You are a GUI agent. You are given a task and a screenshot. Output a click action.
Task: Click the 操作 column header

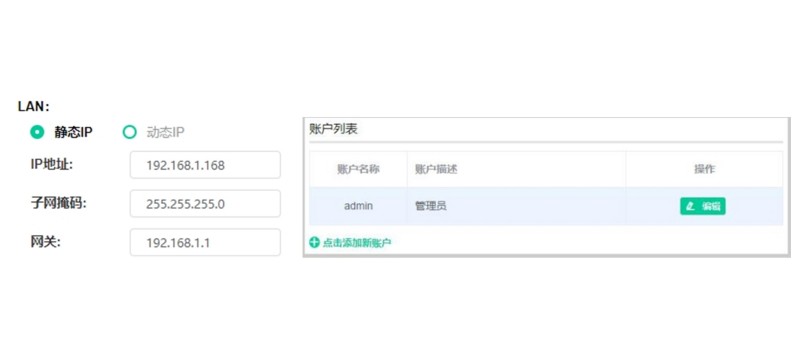[x=704, y=169]
